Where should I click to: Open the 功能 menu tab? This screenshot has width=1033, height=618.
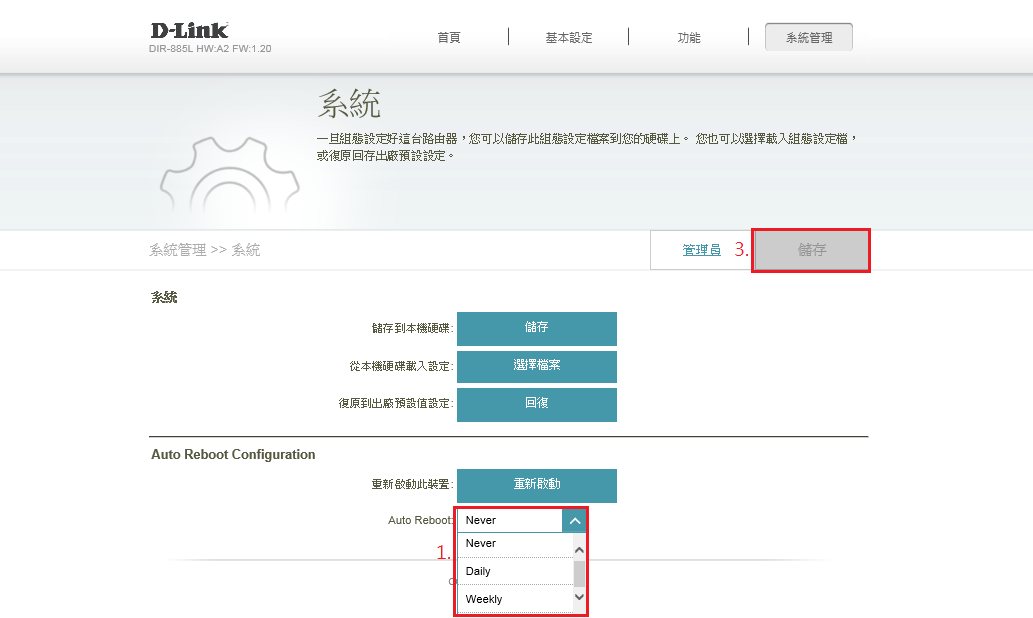tap(689, 38)
